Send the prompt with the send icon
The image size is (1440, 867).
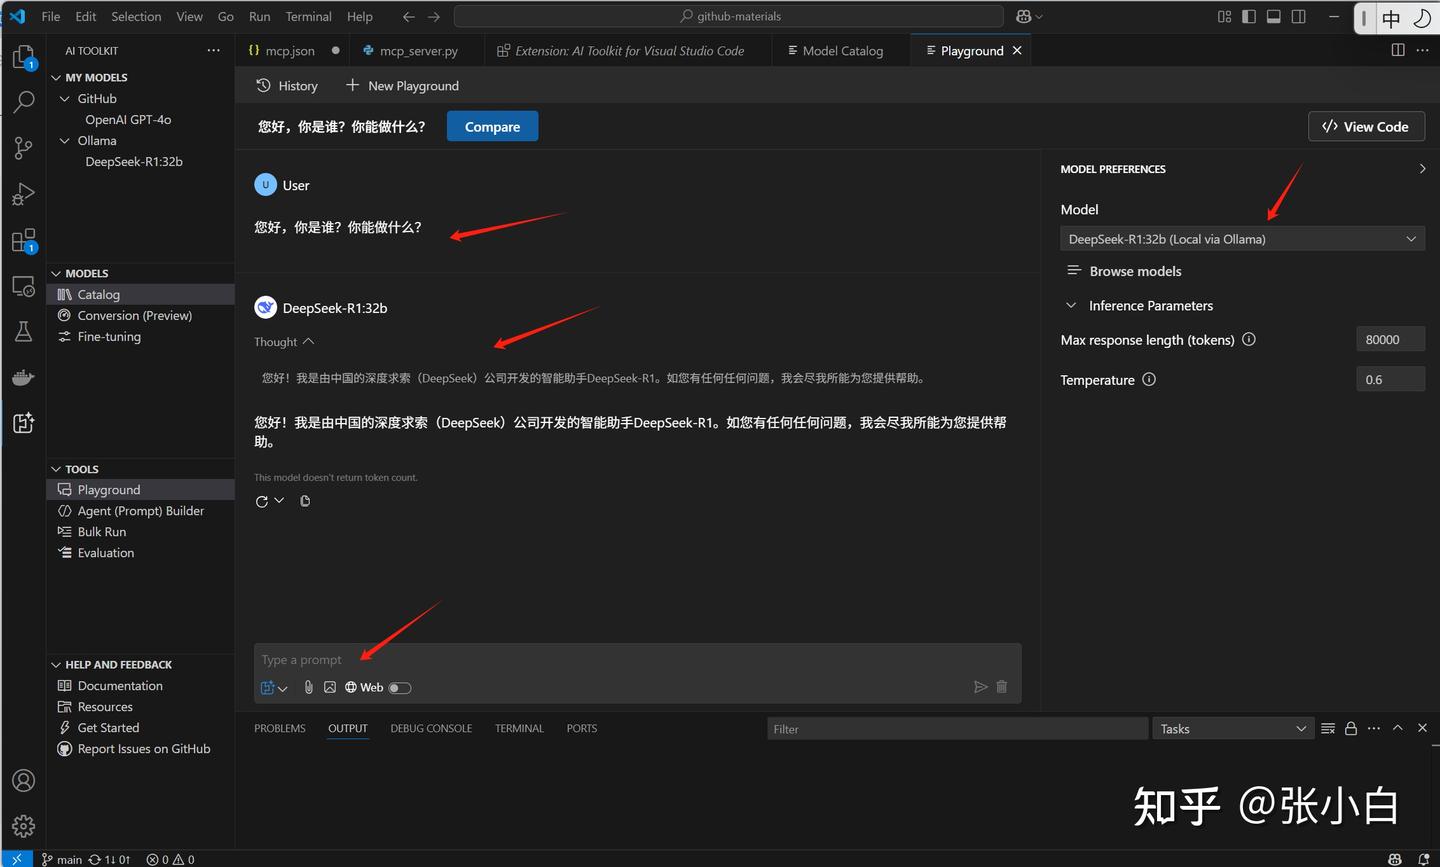[x=981, y=687]
